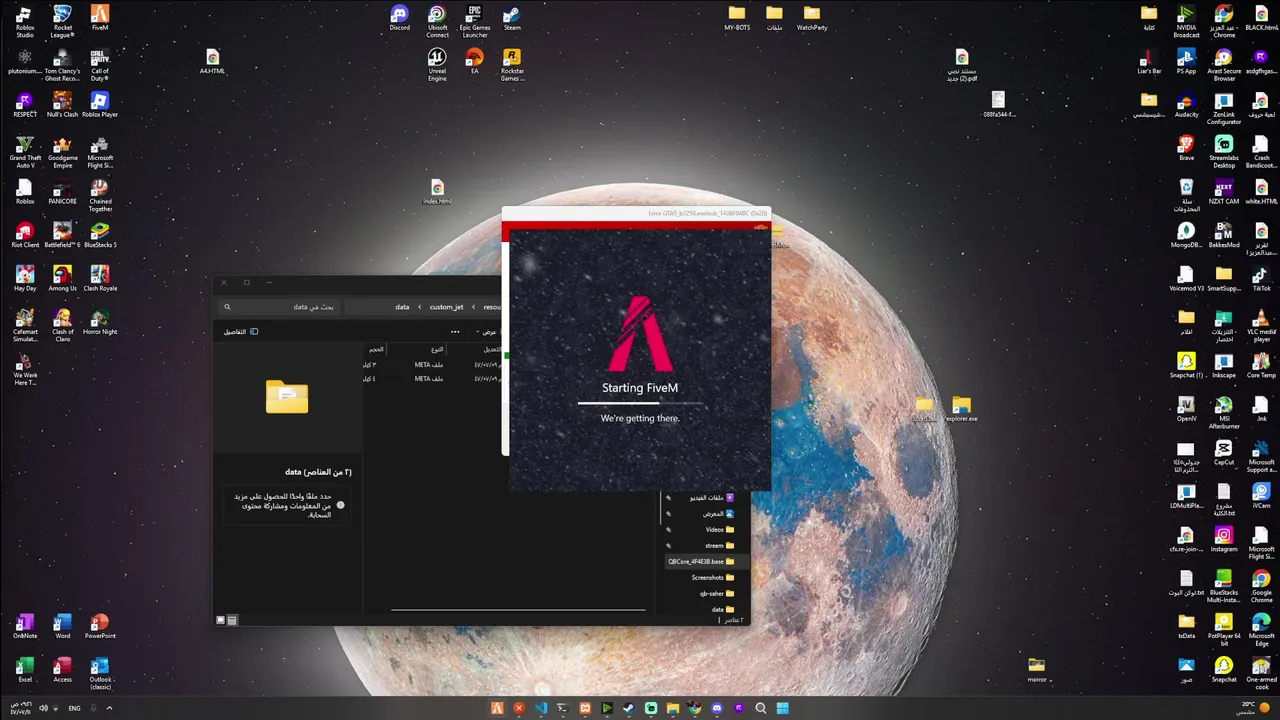The height and width of the screenshot is (720, 1280).
Task: Open the Grand Theft Auto V shortcut
Action: [25, 152]
